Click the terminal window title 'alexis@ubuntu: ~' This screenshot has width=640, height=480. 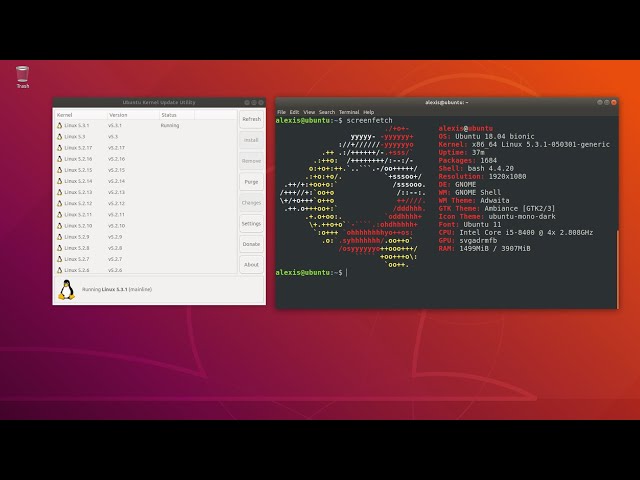point(447,102)
